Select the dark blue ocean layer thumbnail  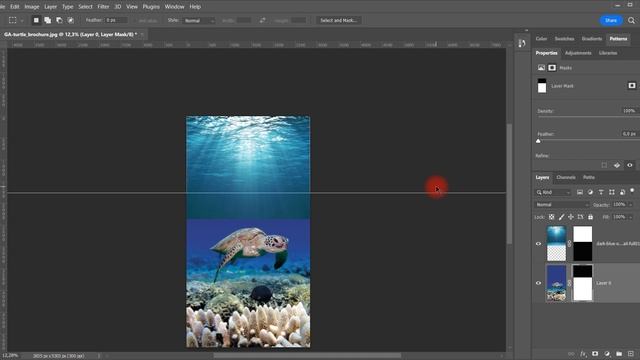pyautogui.click(x=556, y=244)
